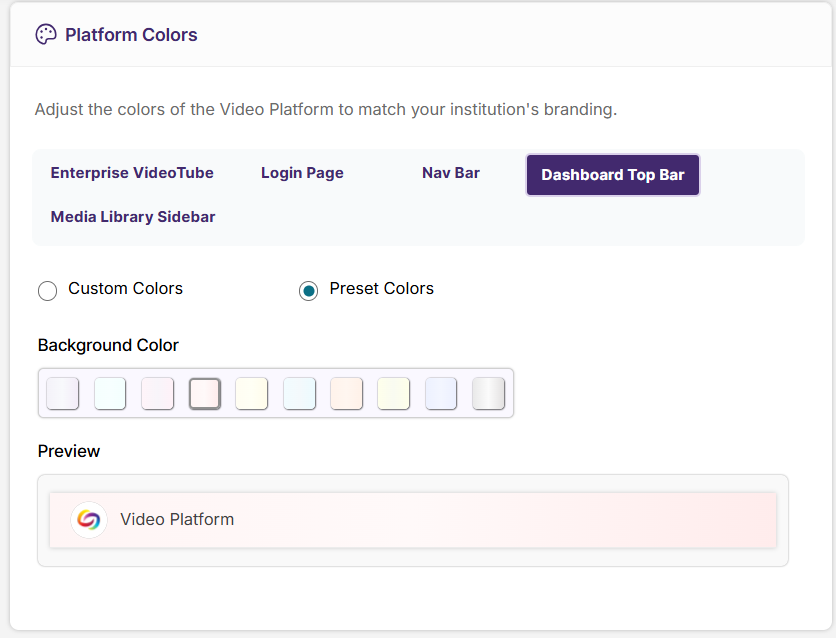Select the Preset Colors radio button
Image resolution: width=836 pixels, height=638 pixels.
click(x=308, y=290)
